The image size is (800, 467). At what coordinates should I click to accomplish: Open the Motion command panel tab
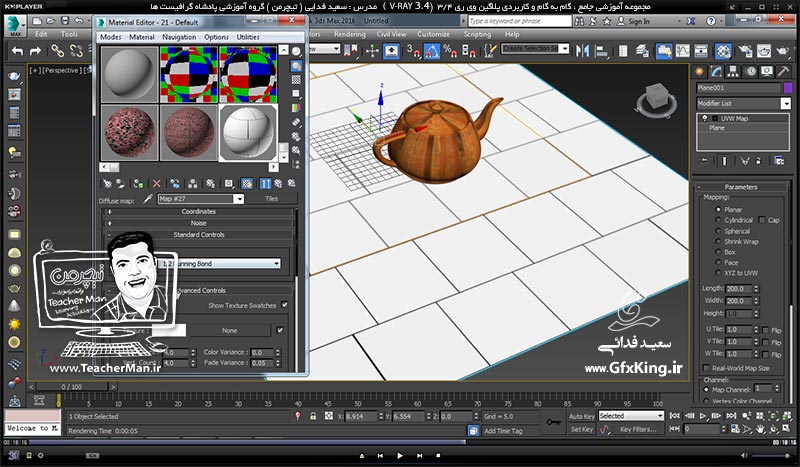point(751,72)
